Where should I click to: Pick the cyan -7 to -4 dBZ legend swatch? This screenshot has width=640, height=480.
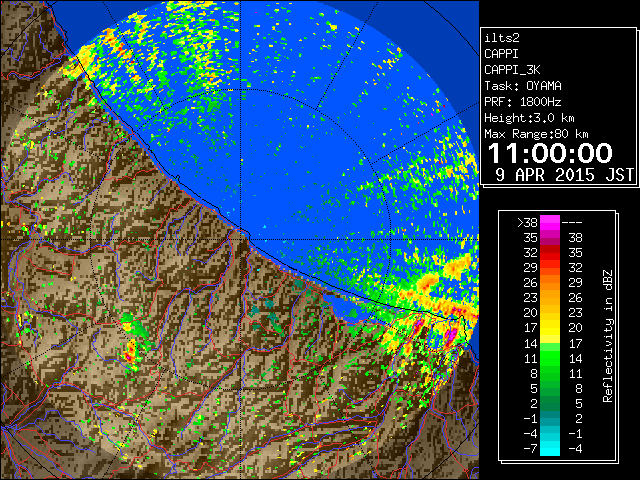pos(550,449)
